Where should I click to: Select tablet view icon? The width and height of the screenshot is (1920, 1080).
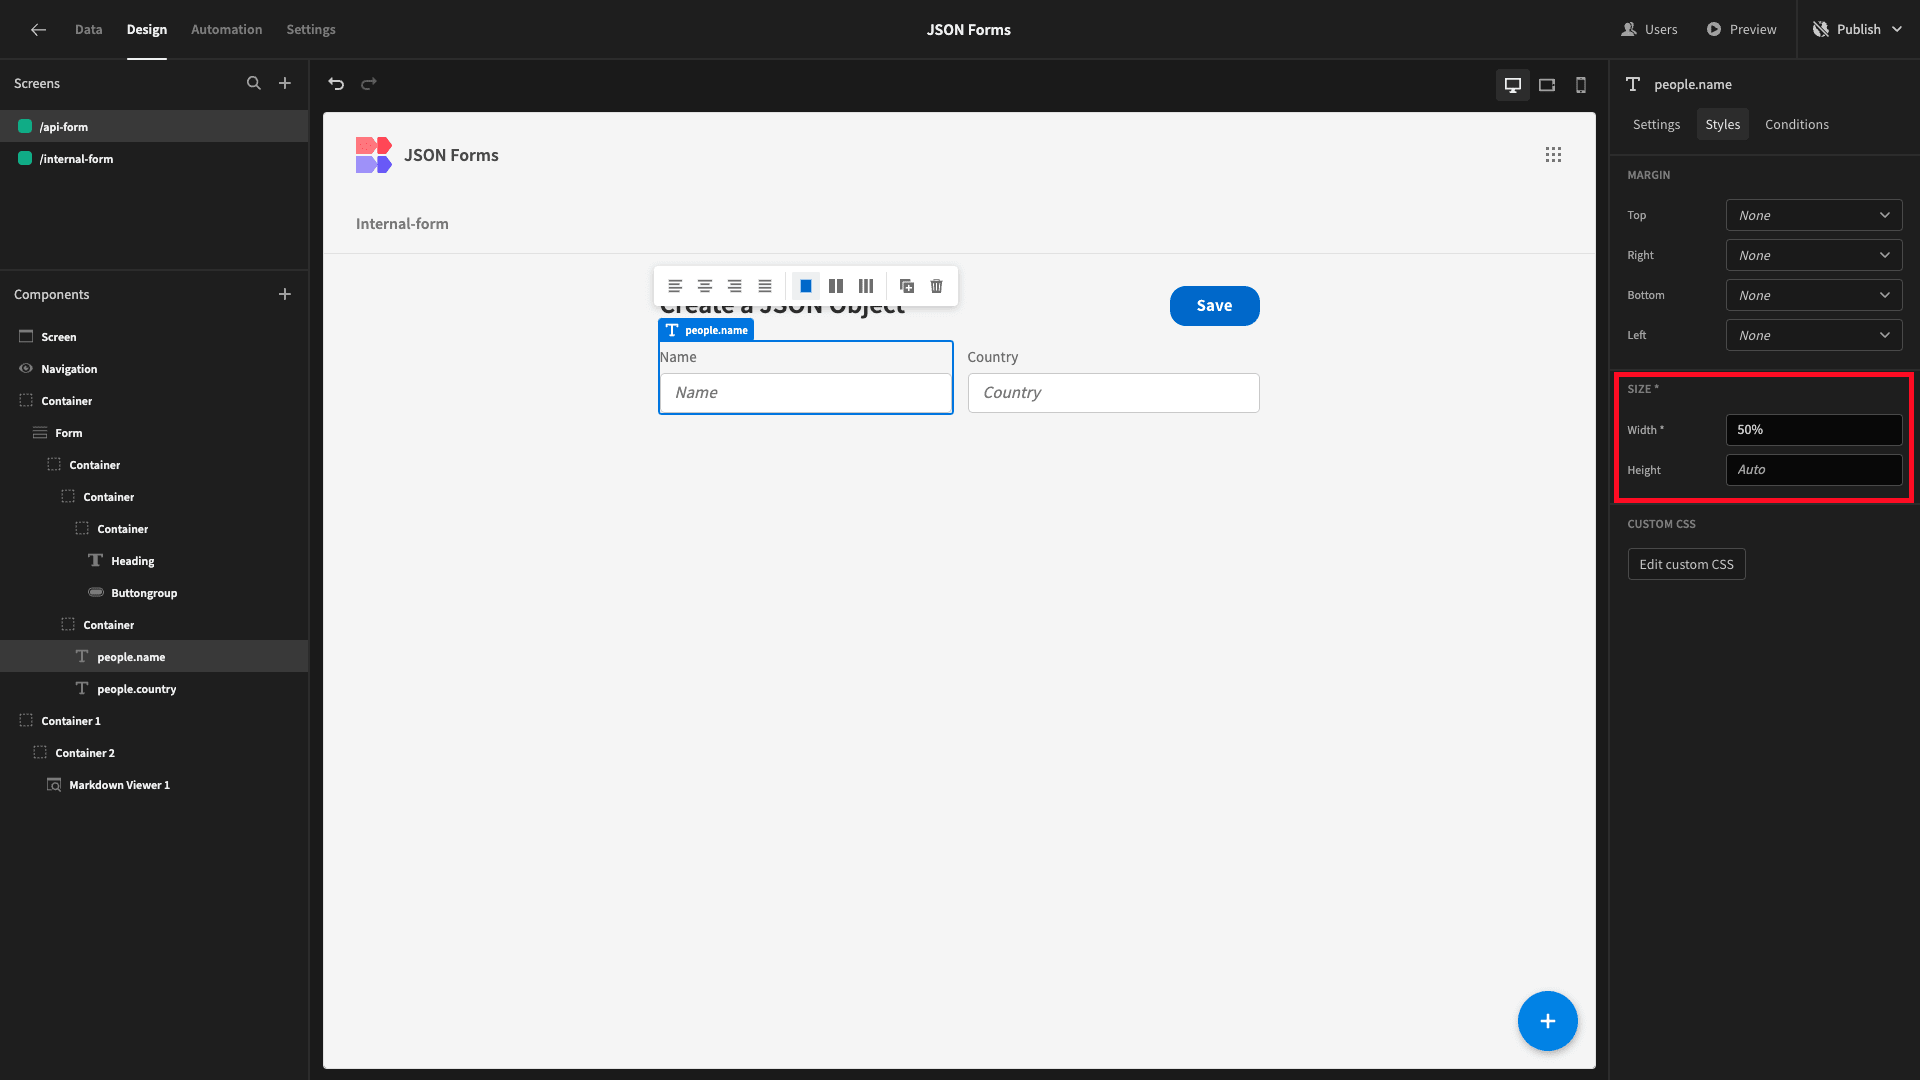pos(1547,84)
